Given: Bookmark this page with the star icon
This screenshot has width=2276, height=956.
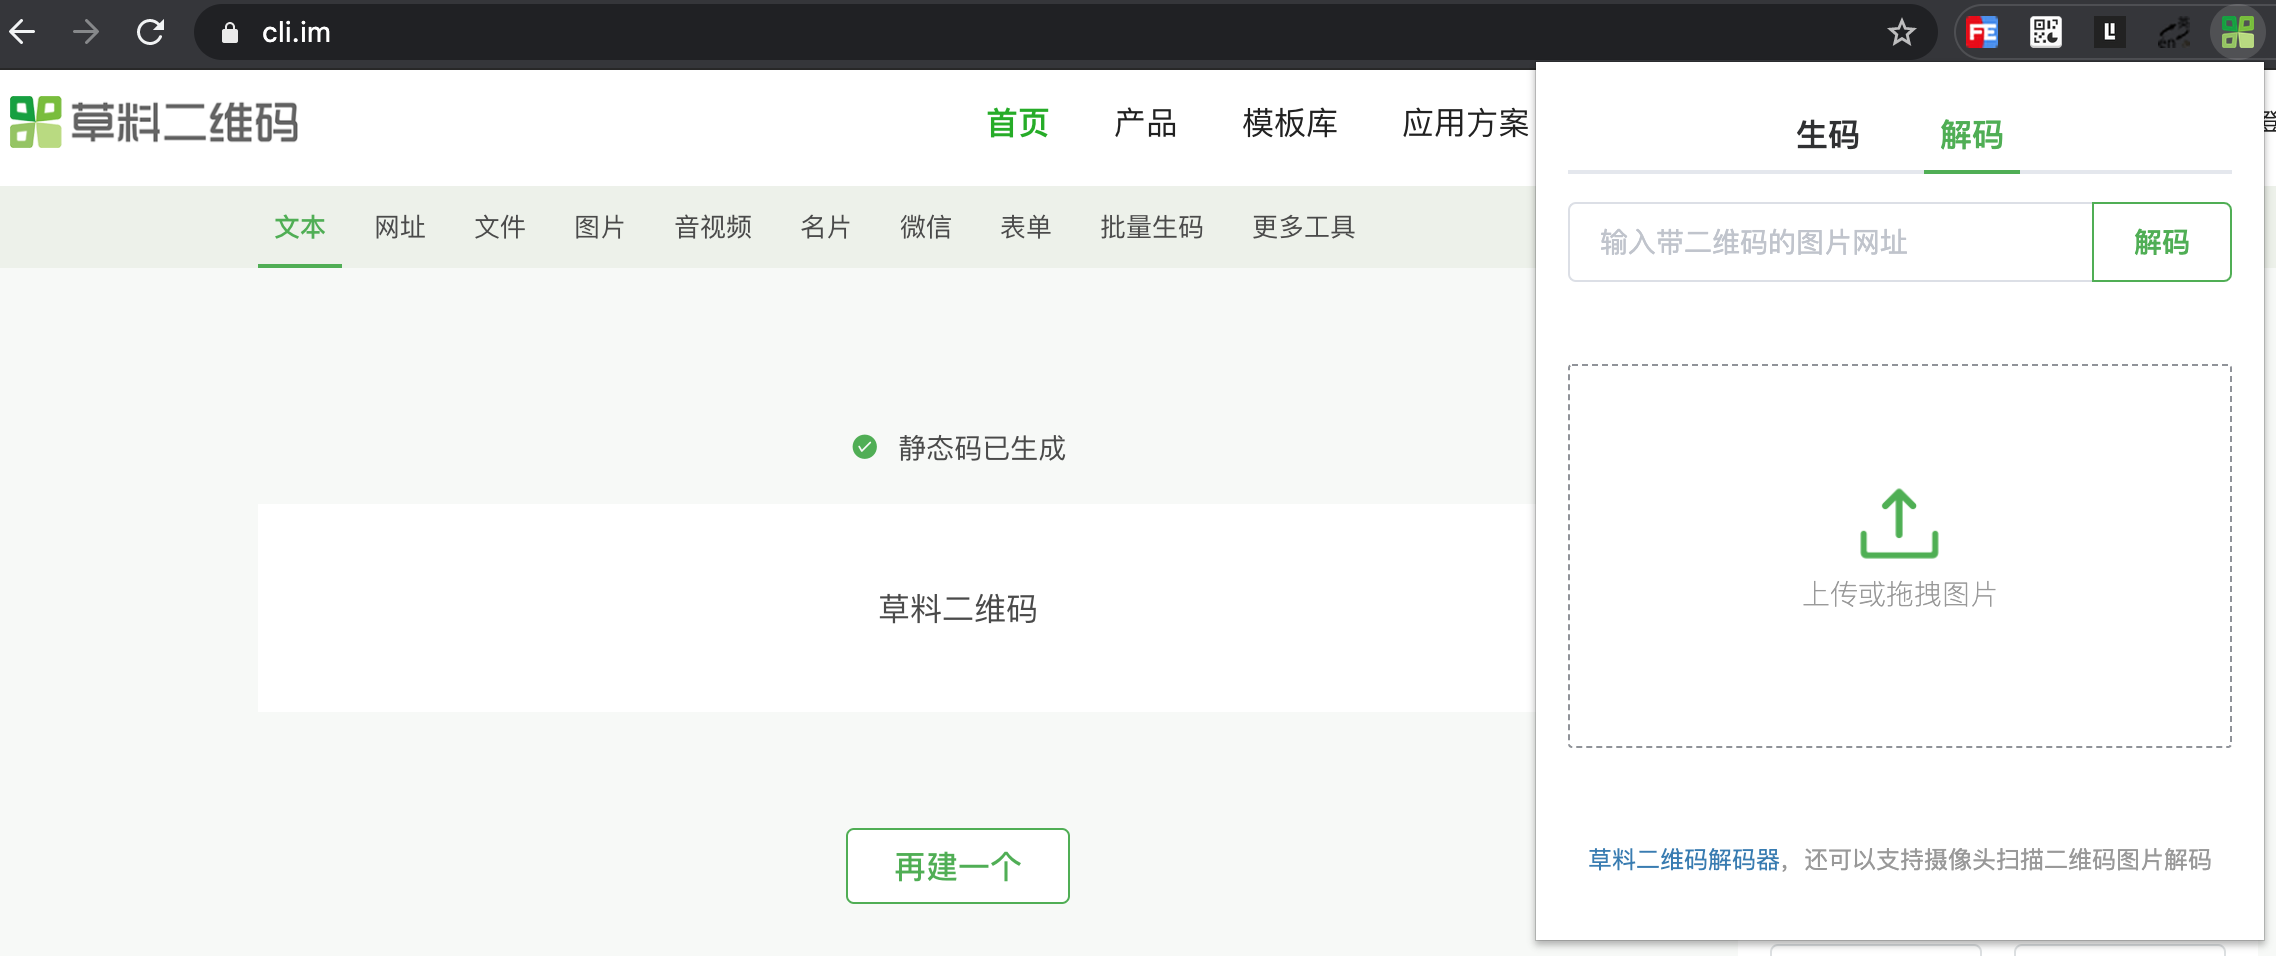Looking at the screenshot, I should coord(1901,33).
